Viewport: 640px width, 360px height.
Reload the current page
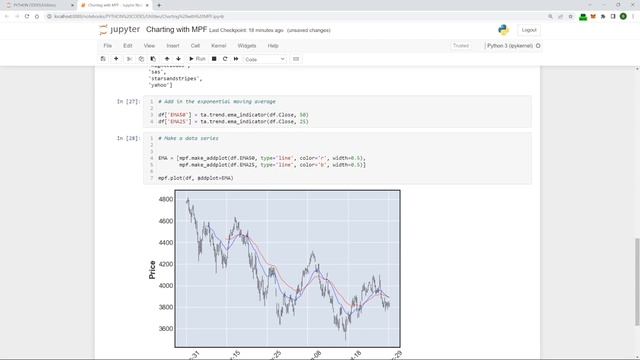[27, 16]
